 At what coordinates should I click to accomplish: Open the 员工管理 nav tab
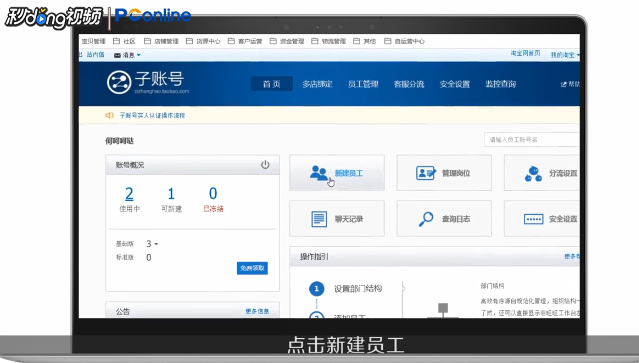363,84
